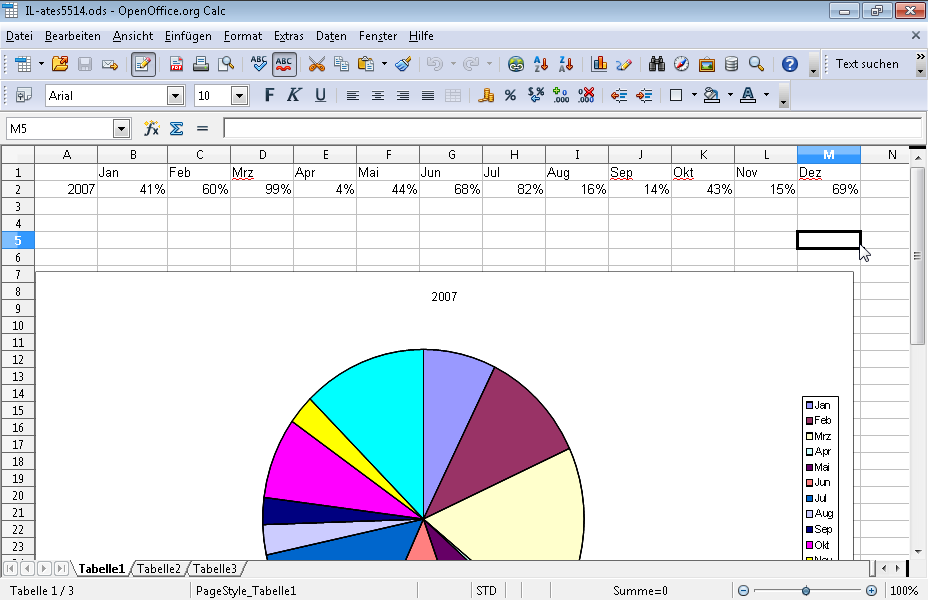Click the Function equals button
This screenshot has height=600, width=928.
(x=202, y=128)
